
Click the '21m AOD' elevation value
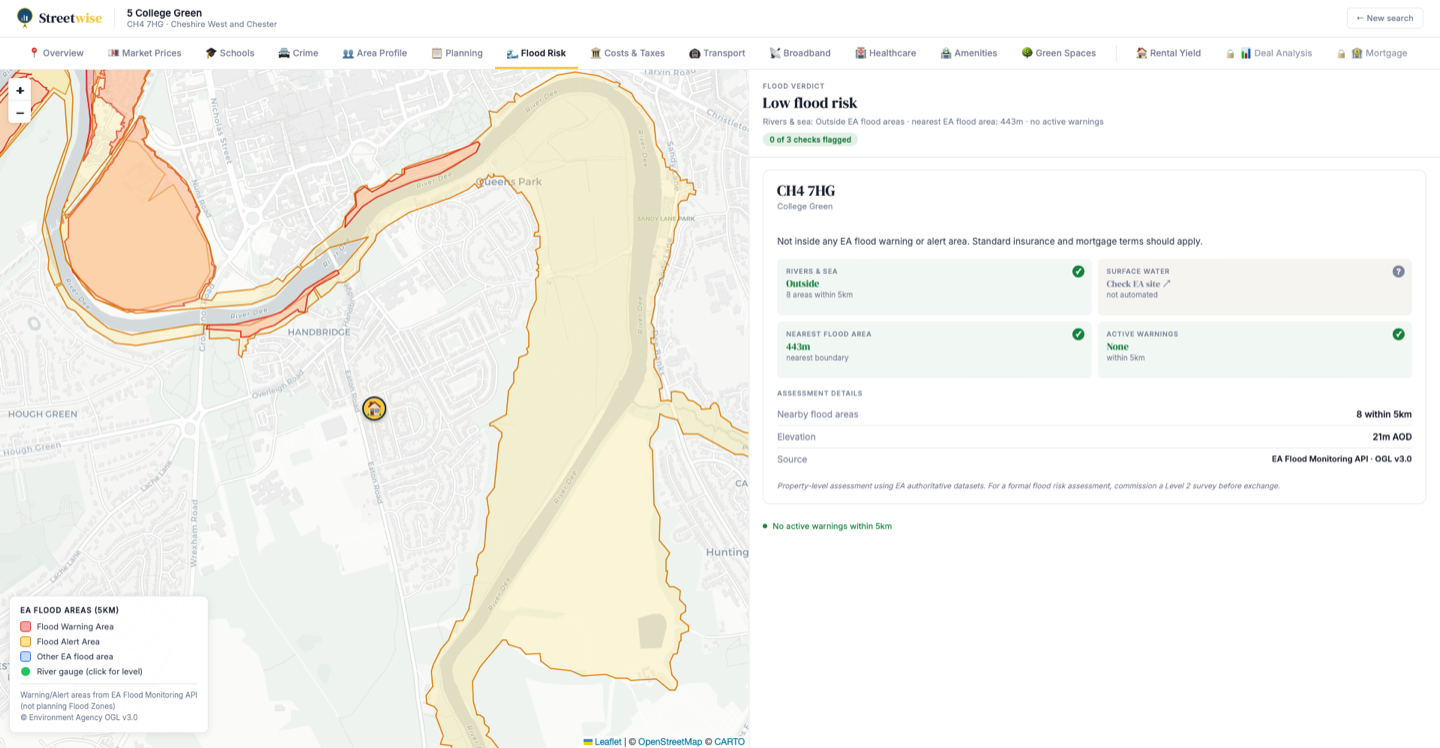click(x=1392, y=437)
